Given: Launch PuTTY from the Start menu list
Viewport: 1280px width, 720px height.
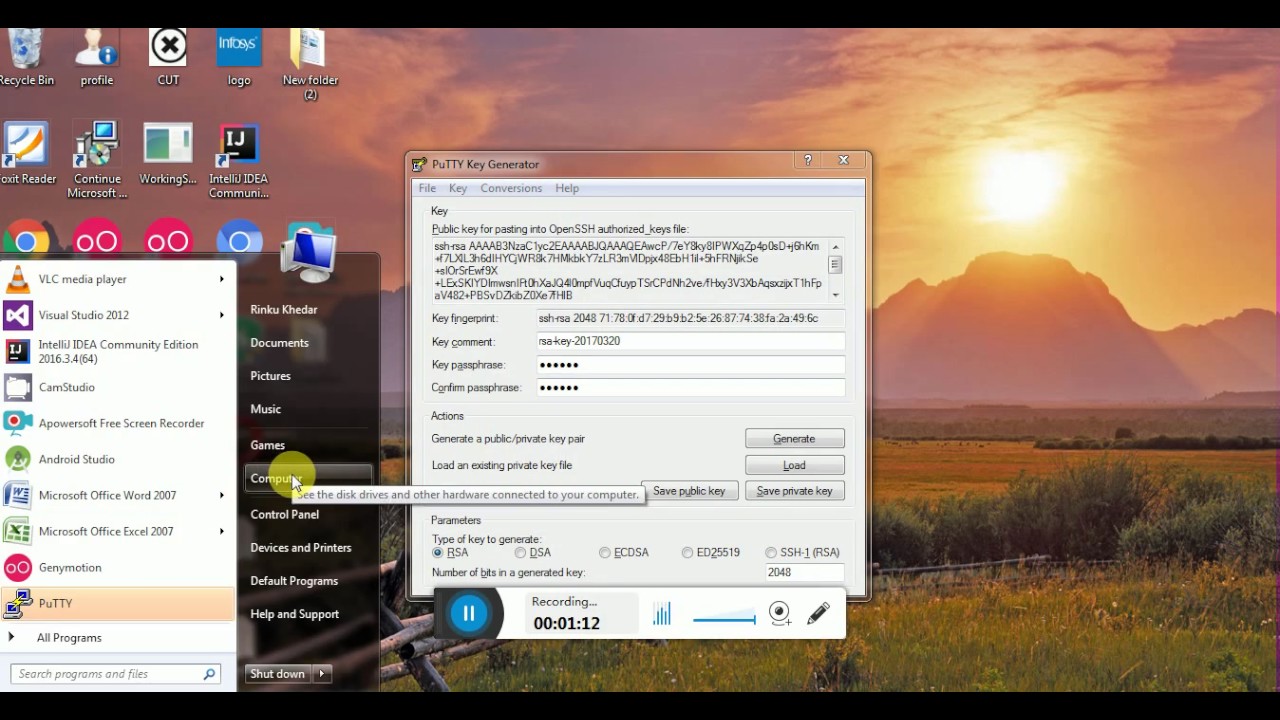Looking at the screenshot, I should tap(117, 603).
